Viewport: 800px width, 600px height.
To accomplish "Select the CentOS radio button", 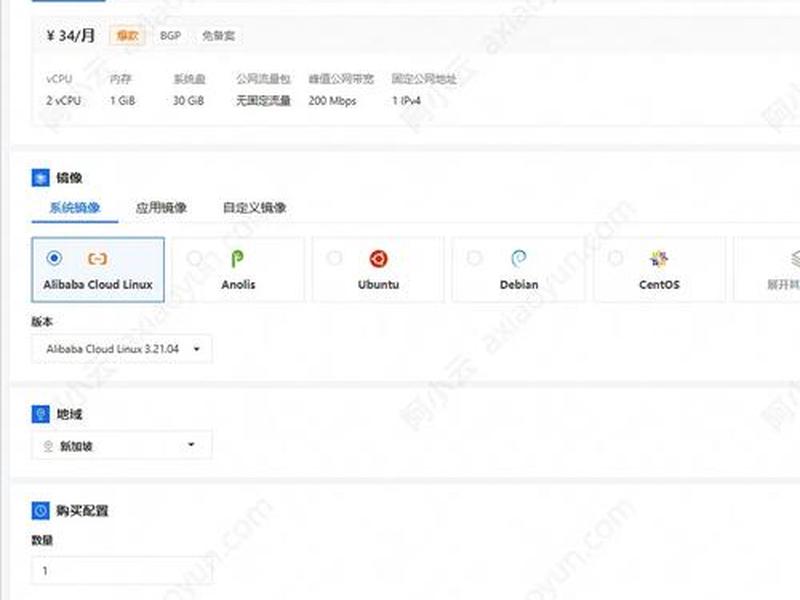I will 616,258.
